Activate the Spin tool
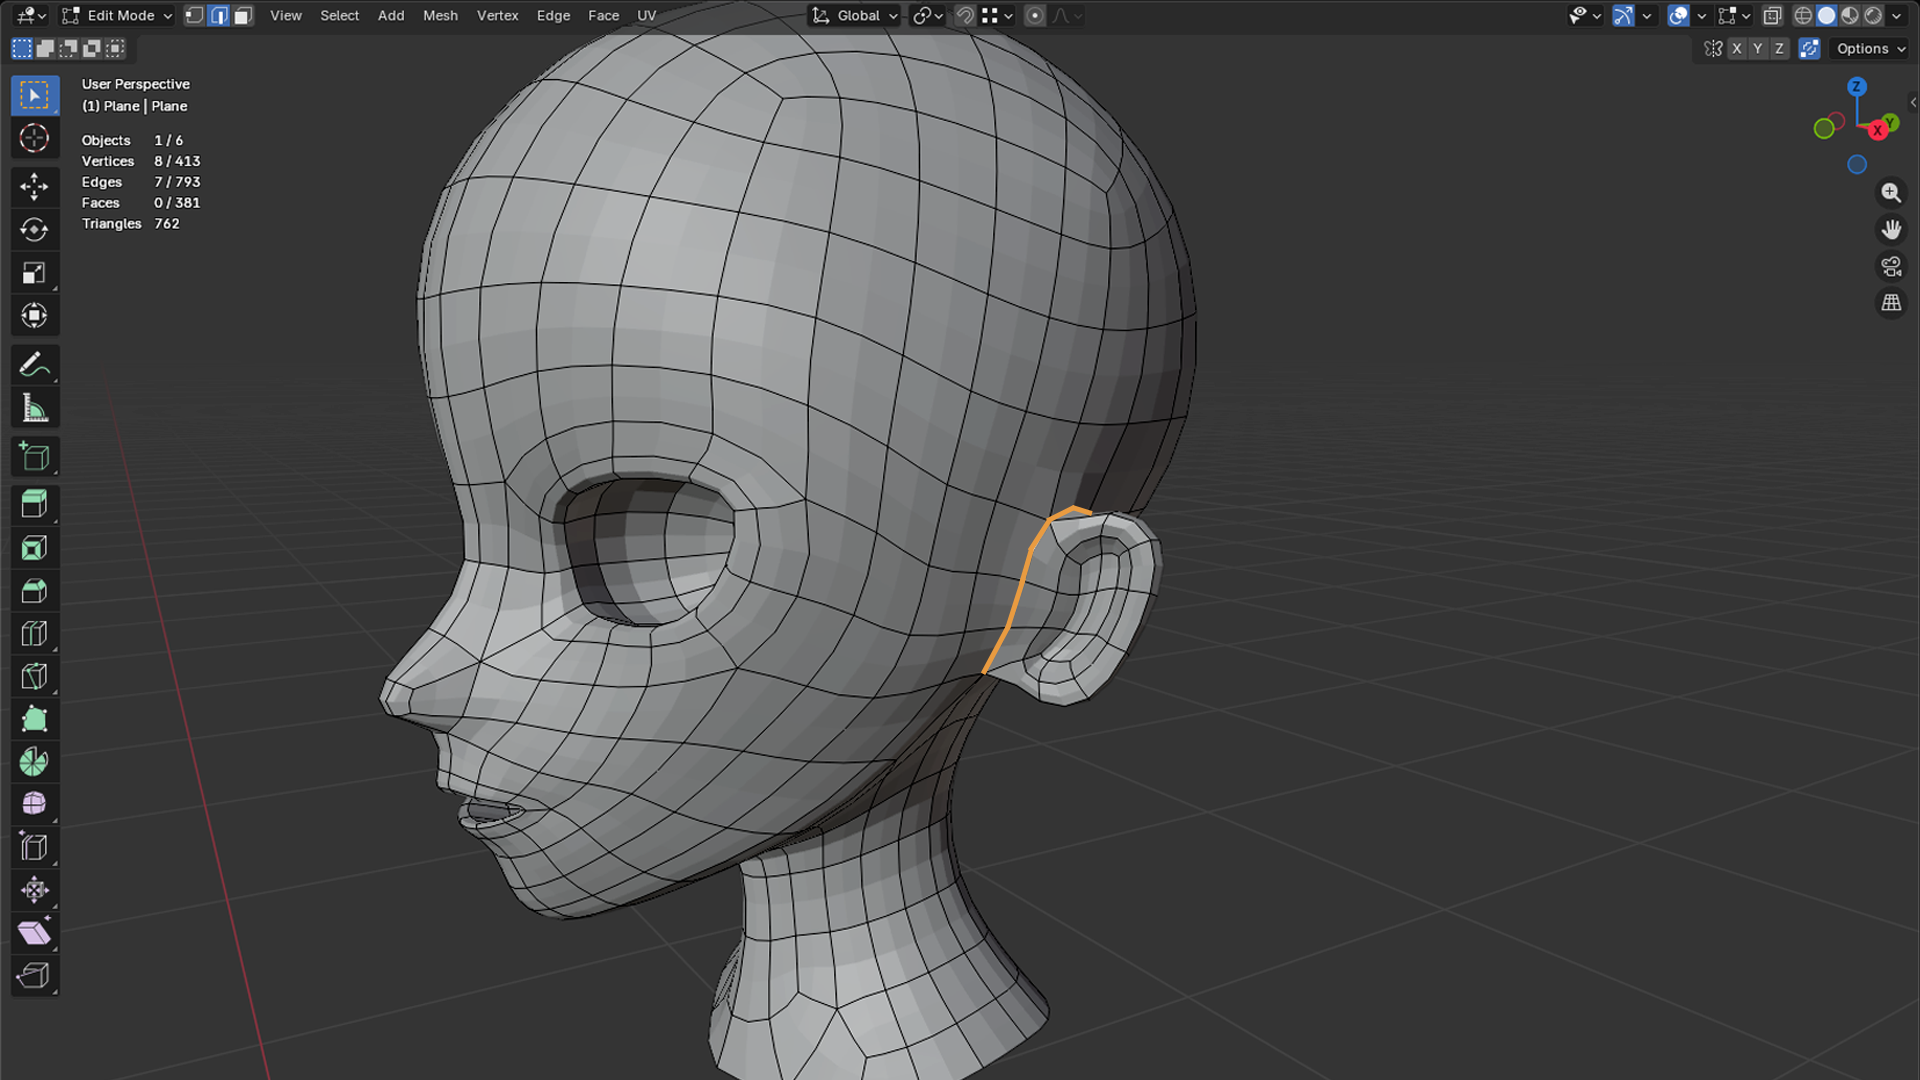This screenshot has height=1080, width=1920. click(x=34, y=762)
